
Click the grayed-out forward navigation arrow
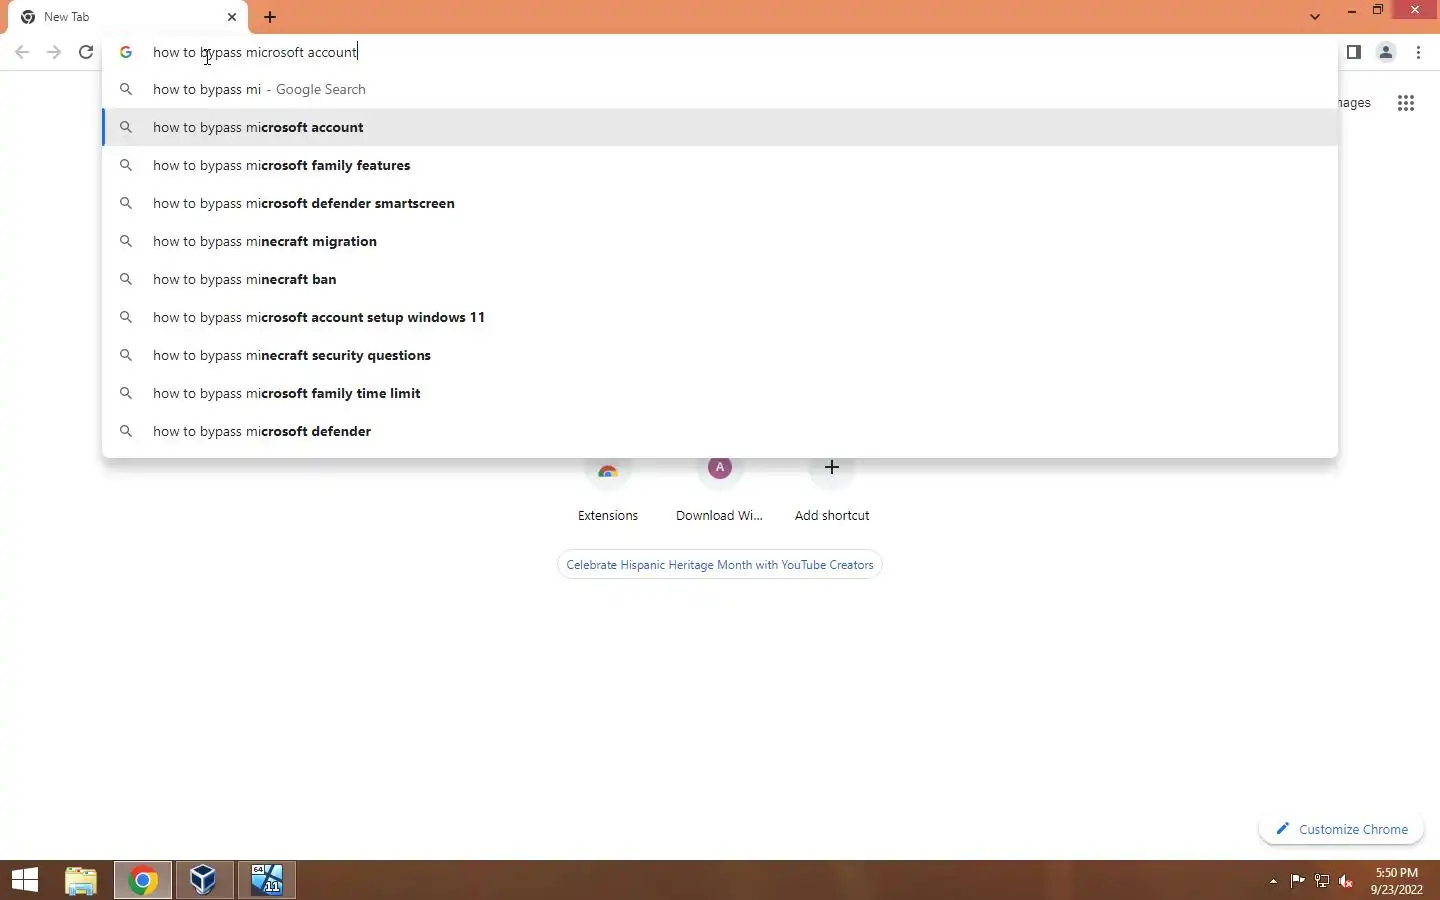tap(54, 52)
